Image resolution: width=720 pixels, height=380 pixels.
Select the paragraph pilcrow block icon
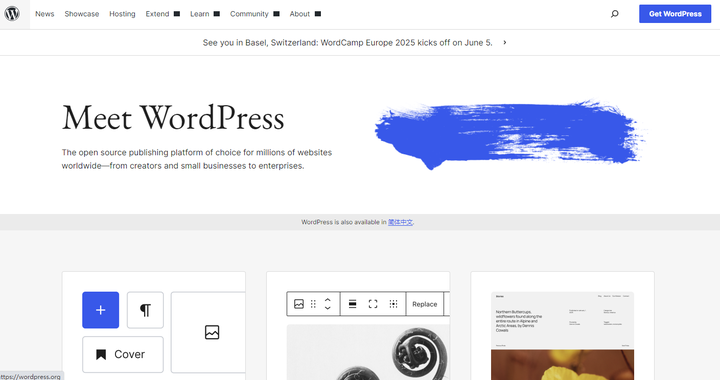[x=145, y=310]
